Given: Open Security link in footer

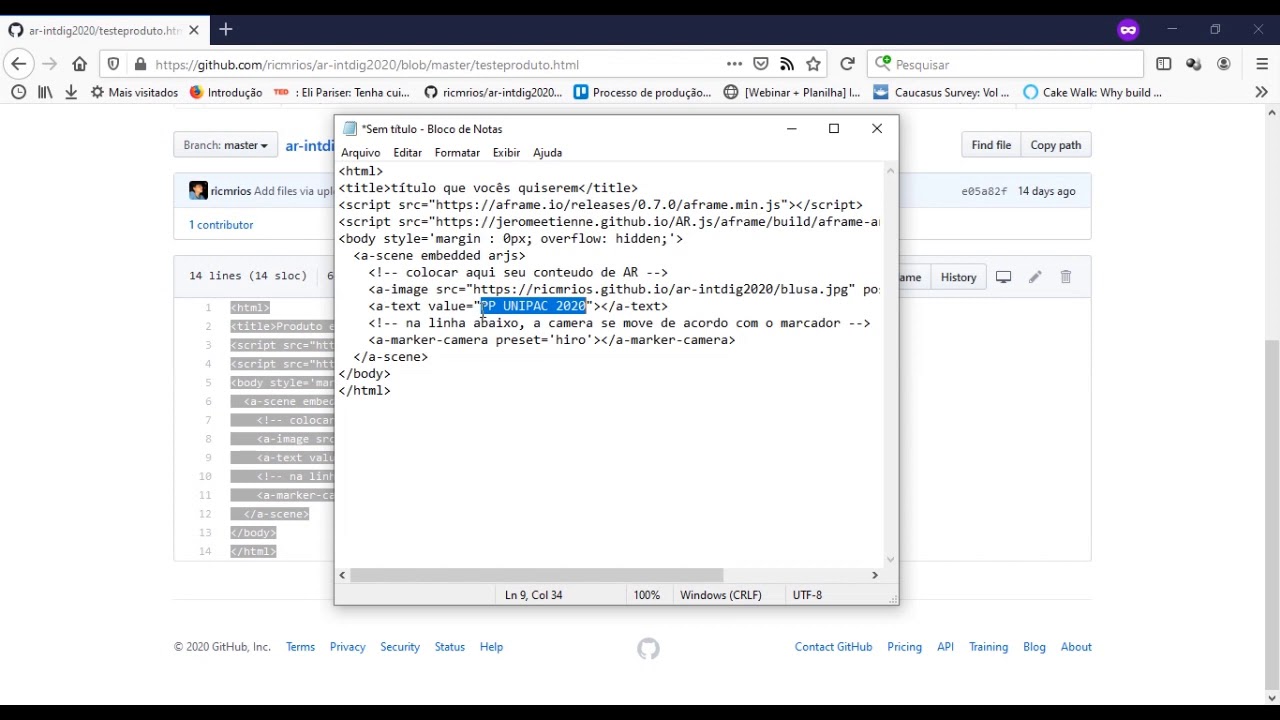Looking at the screenshot, I should (400, 647).
